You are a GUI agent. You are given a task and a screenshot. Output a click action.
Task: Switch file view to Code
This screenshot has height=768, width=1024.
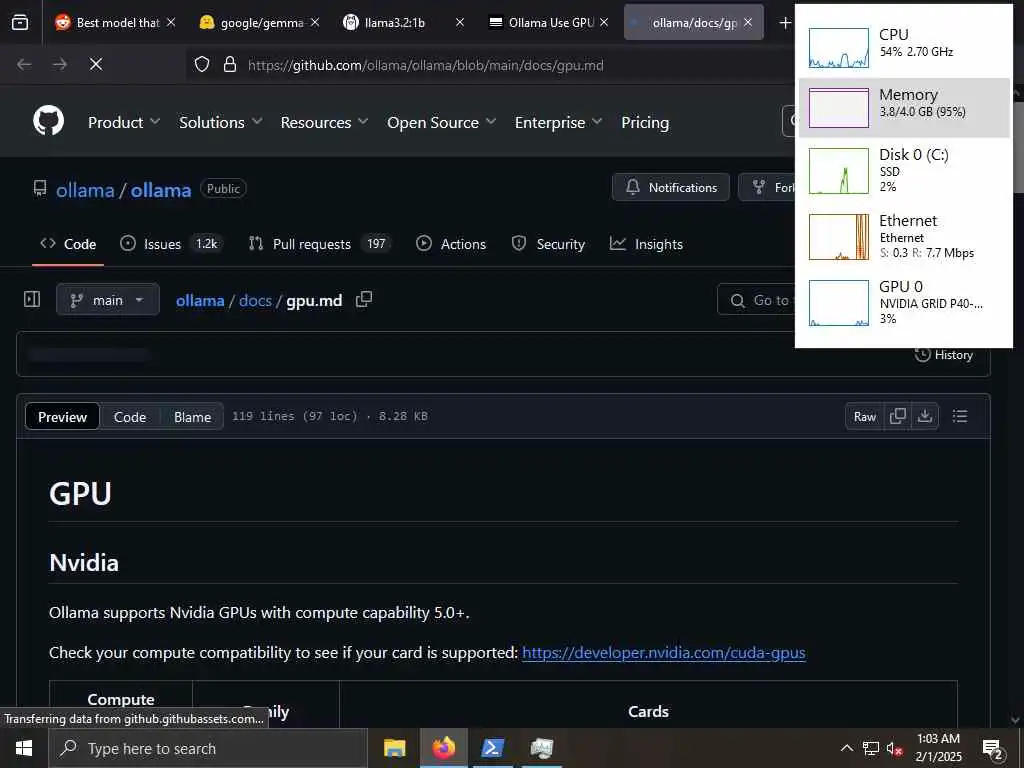pyautogui.click(x=130, y=417)
